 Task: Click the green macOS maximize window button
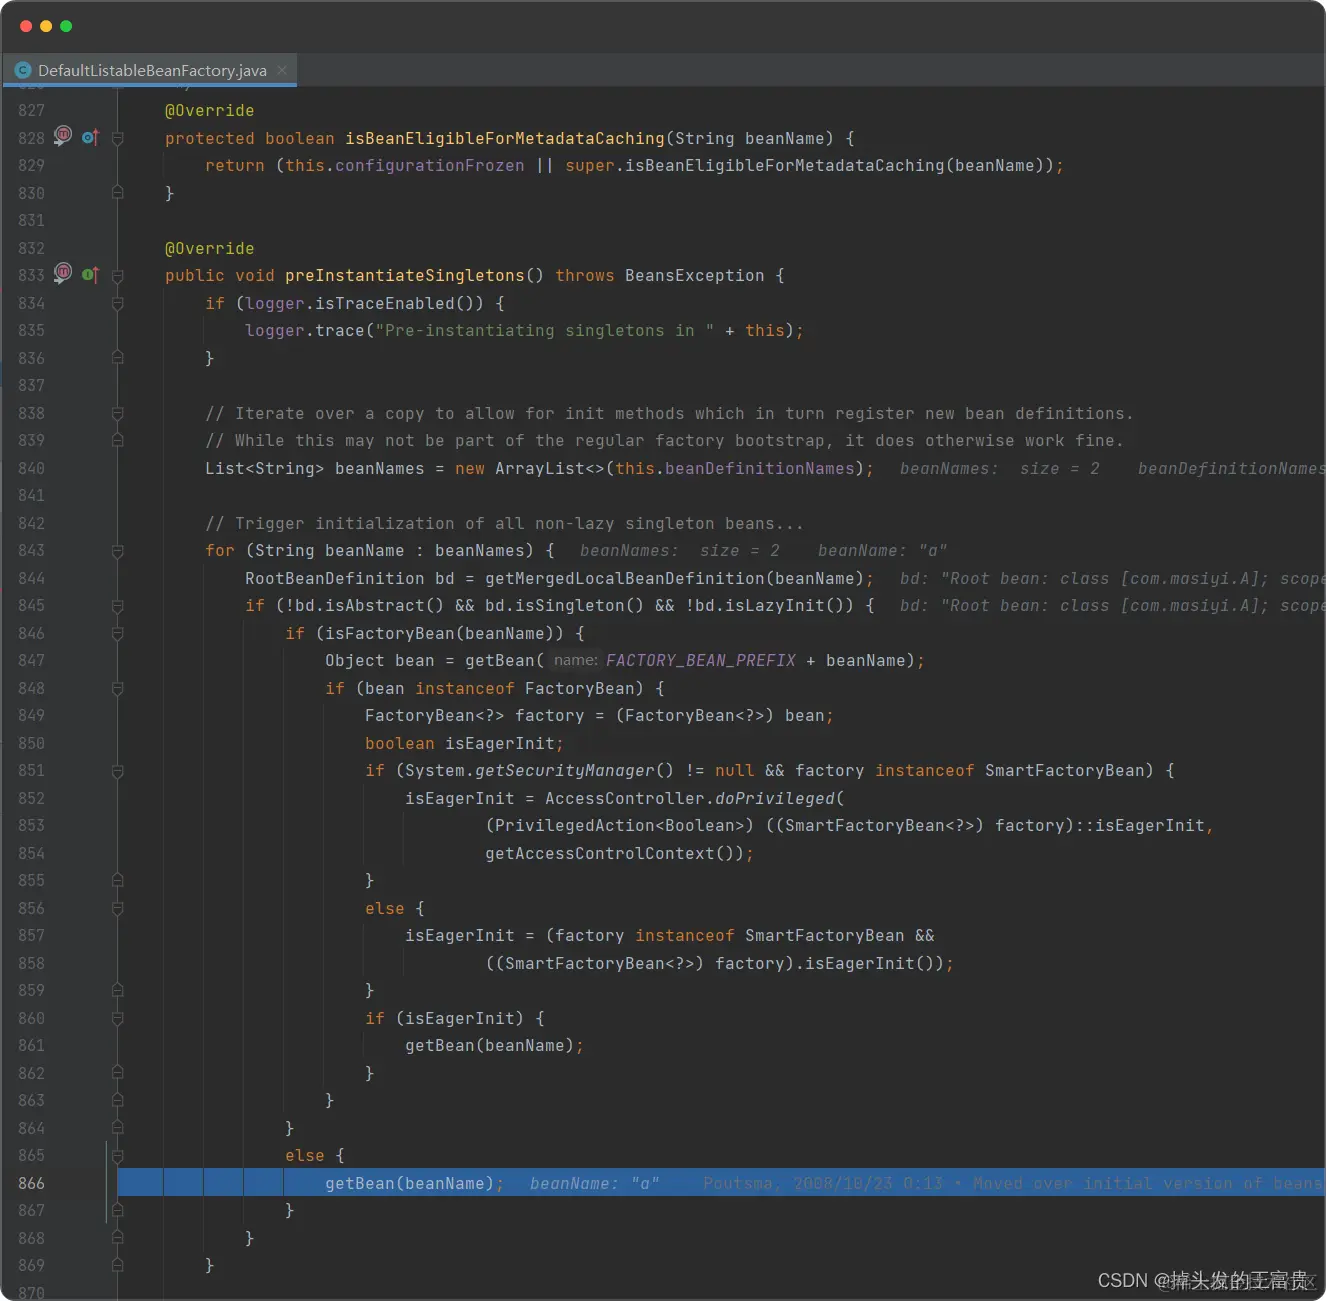[66, 26]
